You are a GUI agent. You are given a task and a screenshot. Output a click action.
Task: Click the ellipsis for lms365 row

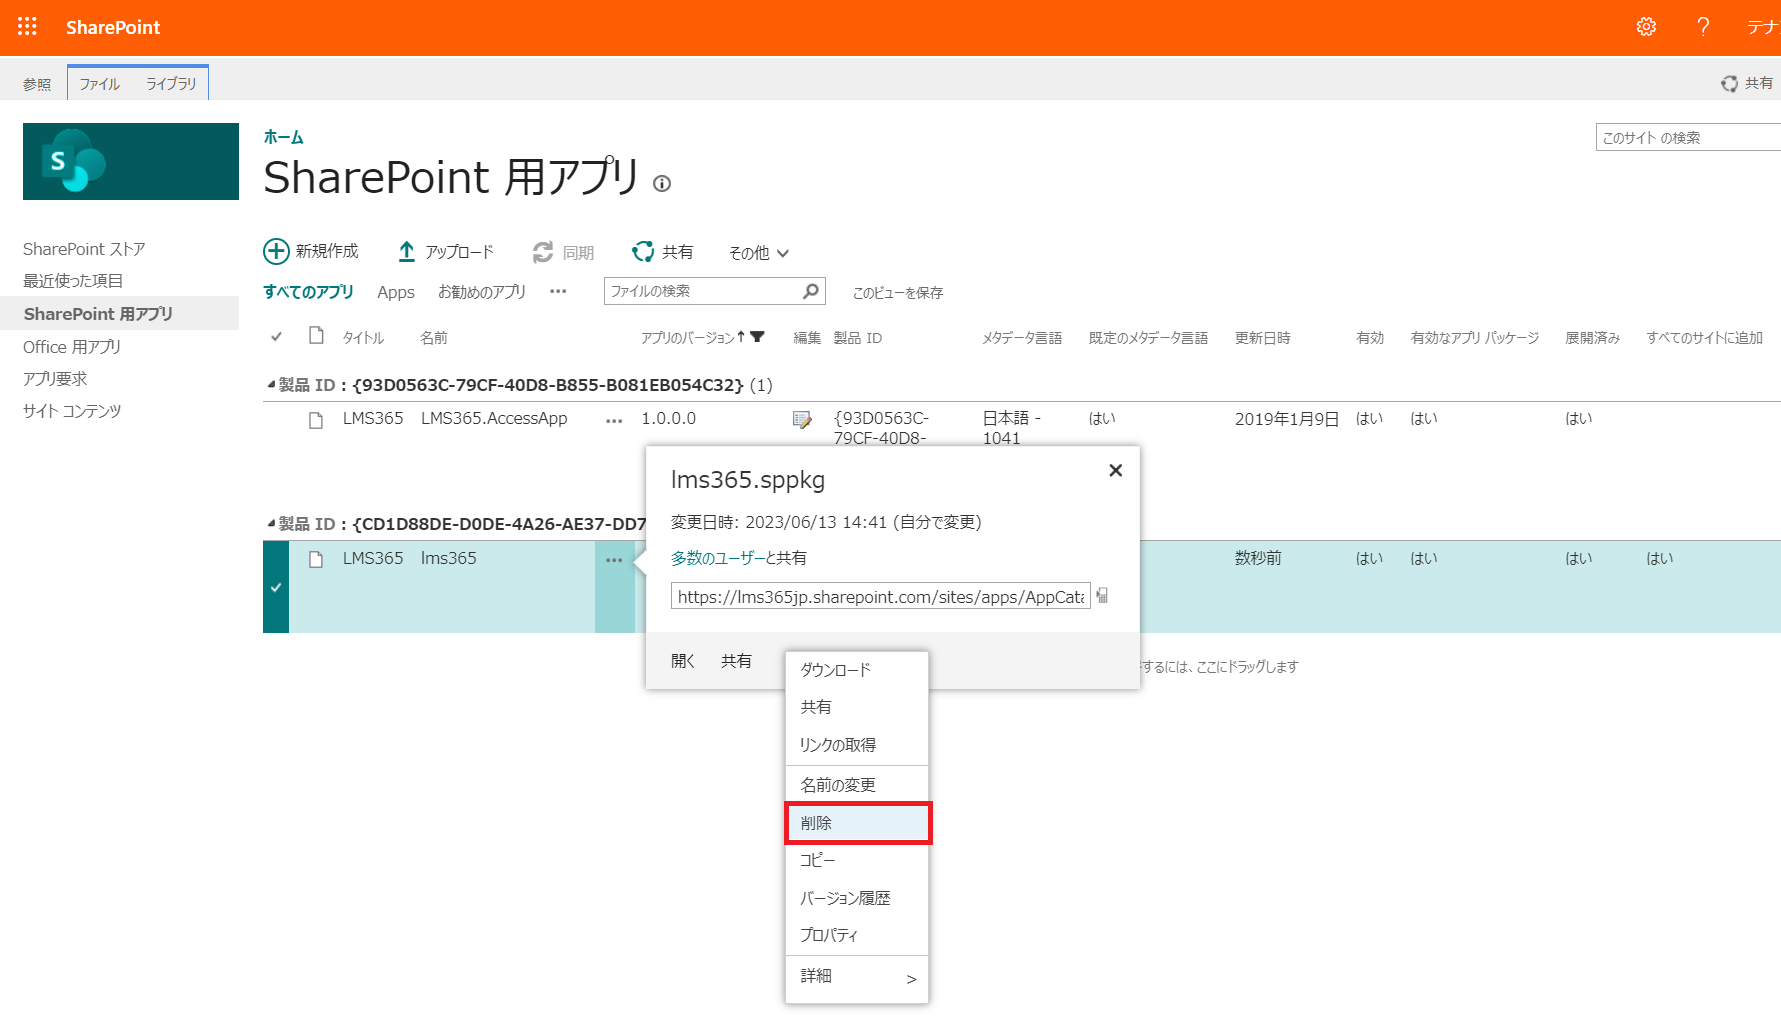pyautogui.click(x=614, y=560)
